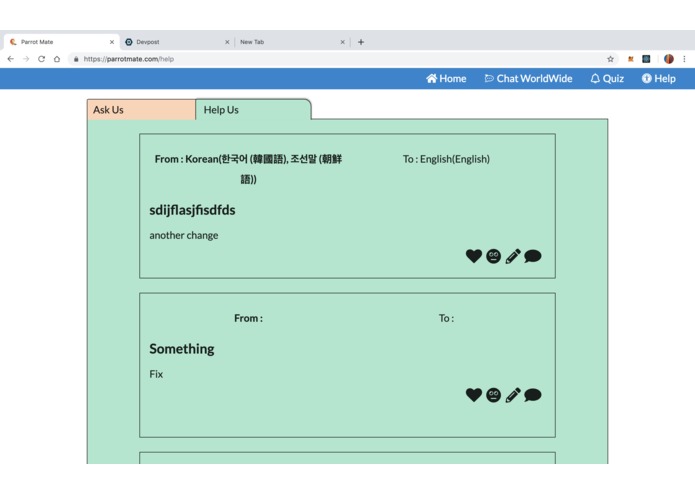Like the Something post with heart icon
The image size is (695, 494).
pos(473,395)
